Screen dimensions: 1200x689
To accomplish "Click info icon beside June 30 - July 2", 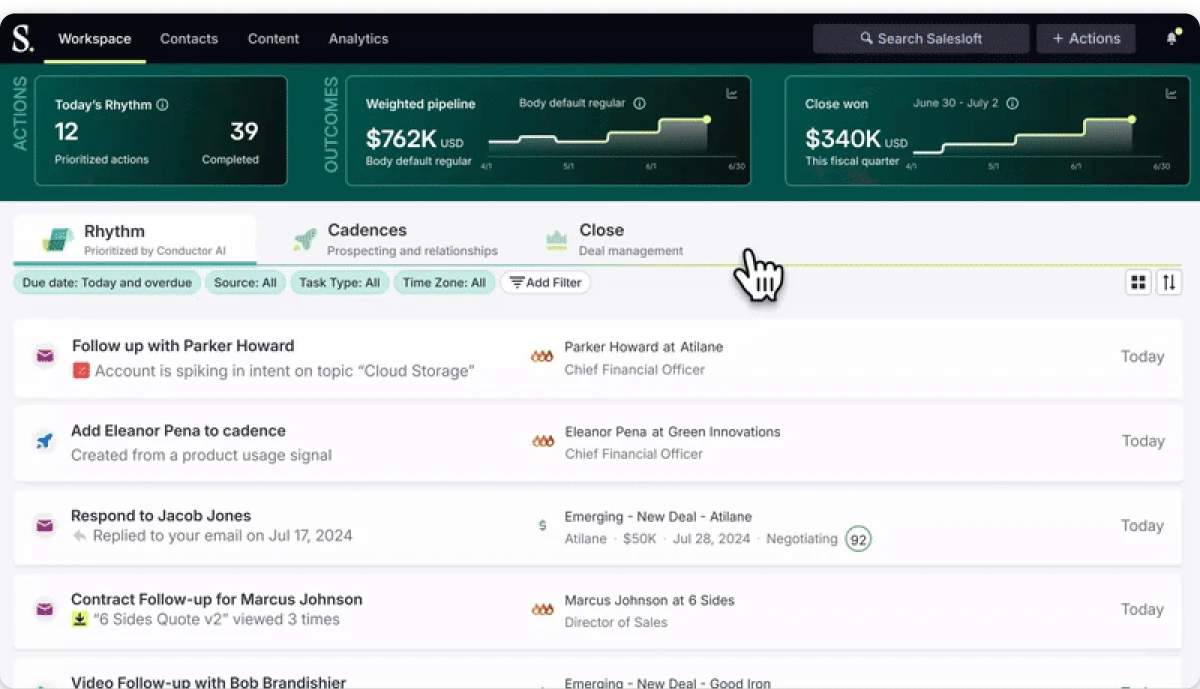I will click(x=1012, y=103).
